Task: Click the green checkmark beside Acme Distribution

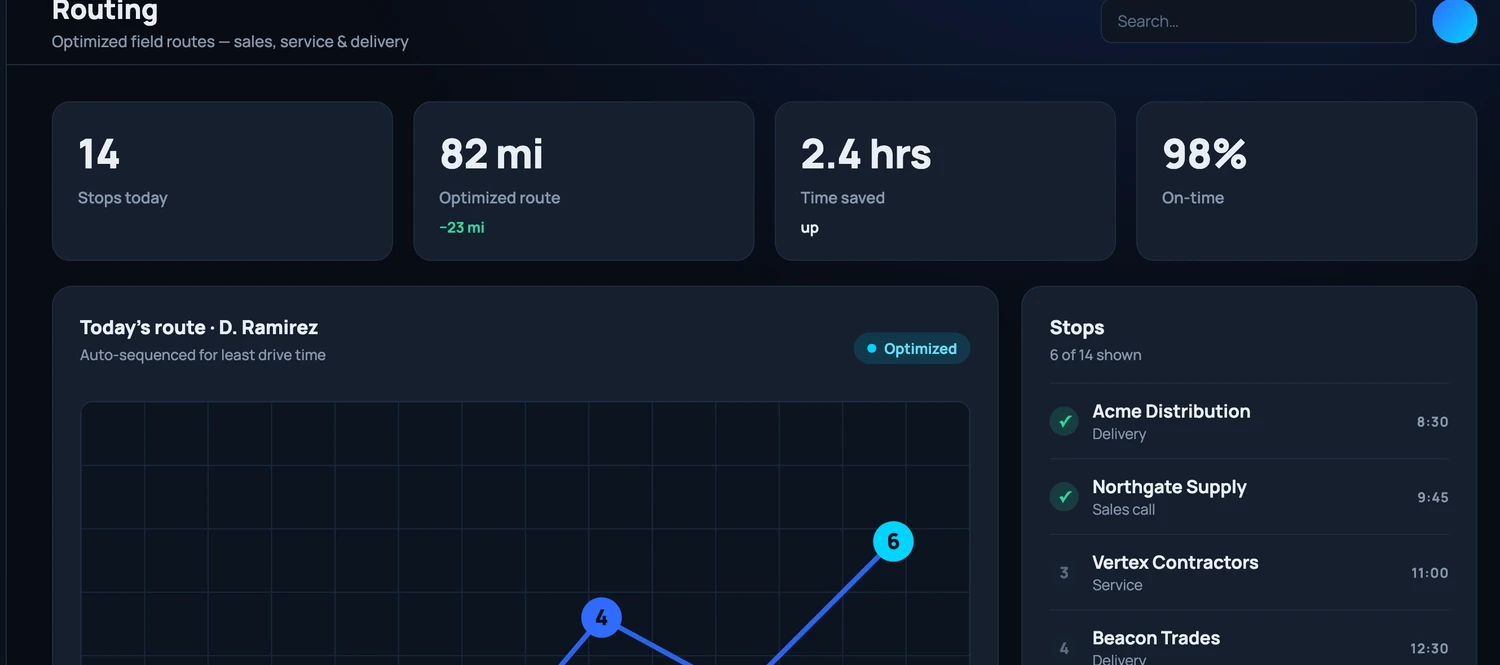Action: pyautogui.click(x=1064, y=421)
